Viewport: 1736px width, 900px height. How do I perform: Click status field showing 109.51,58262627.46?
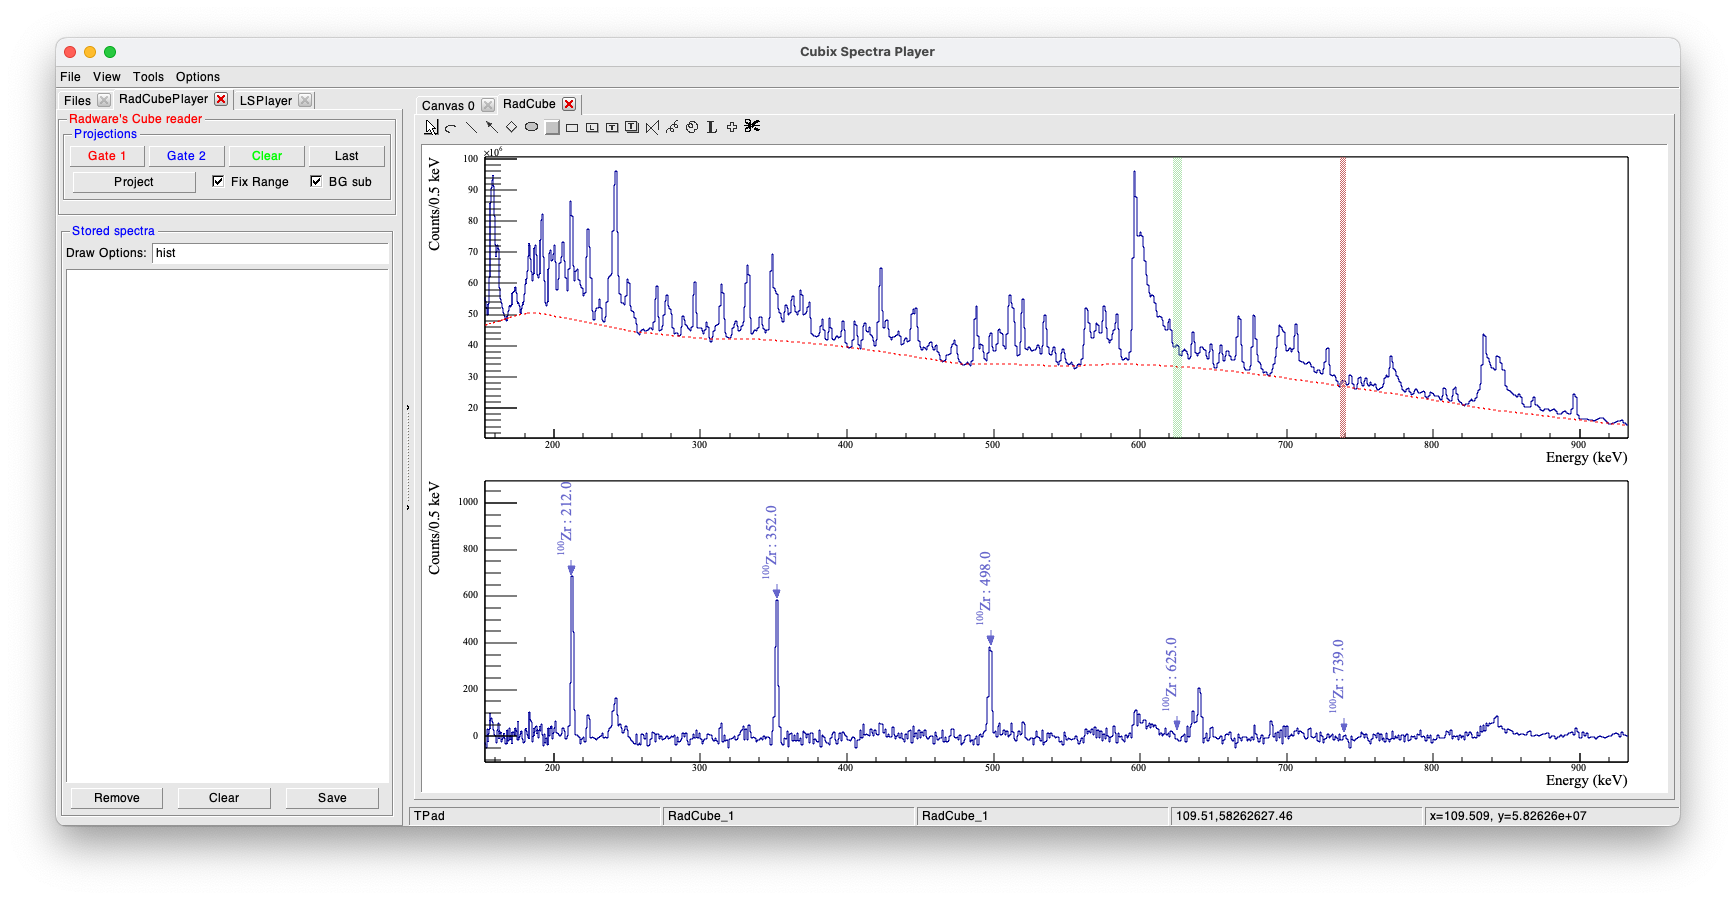[1296, 816]
